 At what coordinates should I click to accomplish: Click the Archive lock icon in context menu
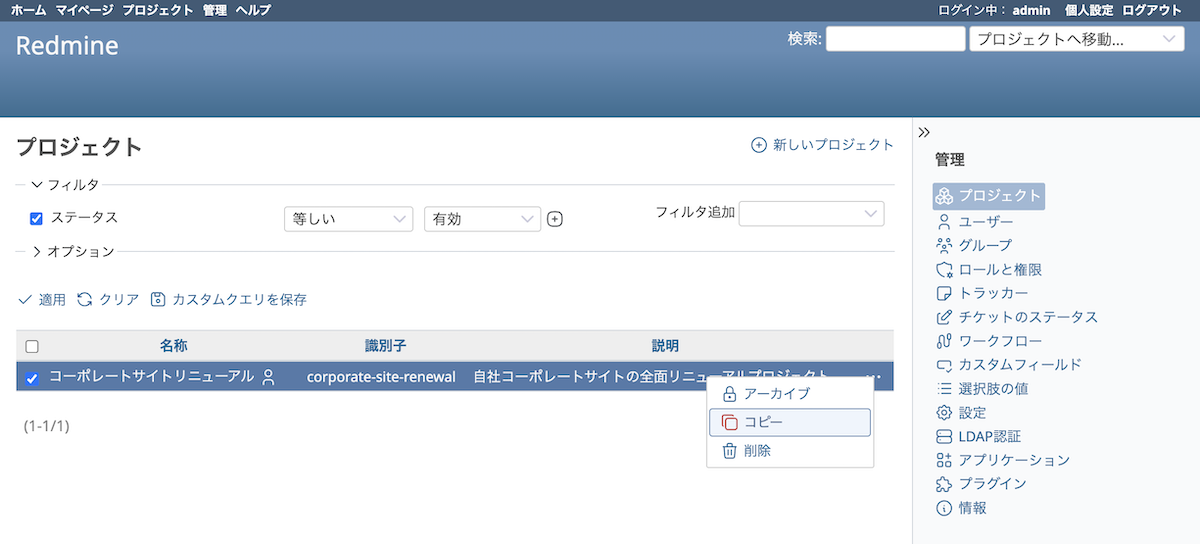coord(730,394)
